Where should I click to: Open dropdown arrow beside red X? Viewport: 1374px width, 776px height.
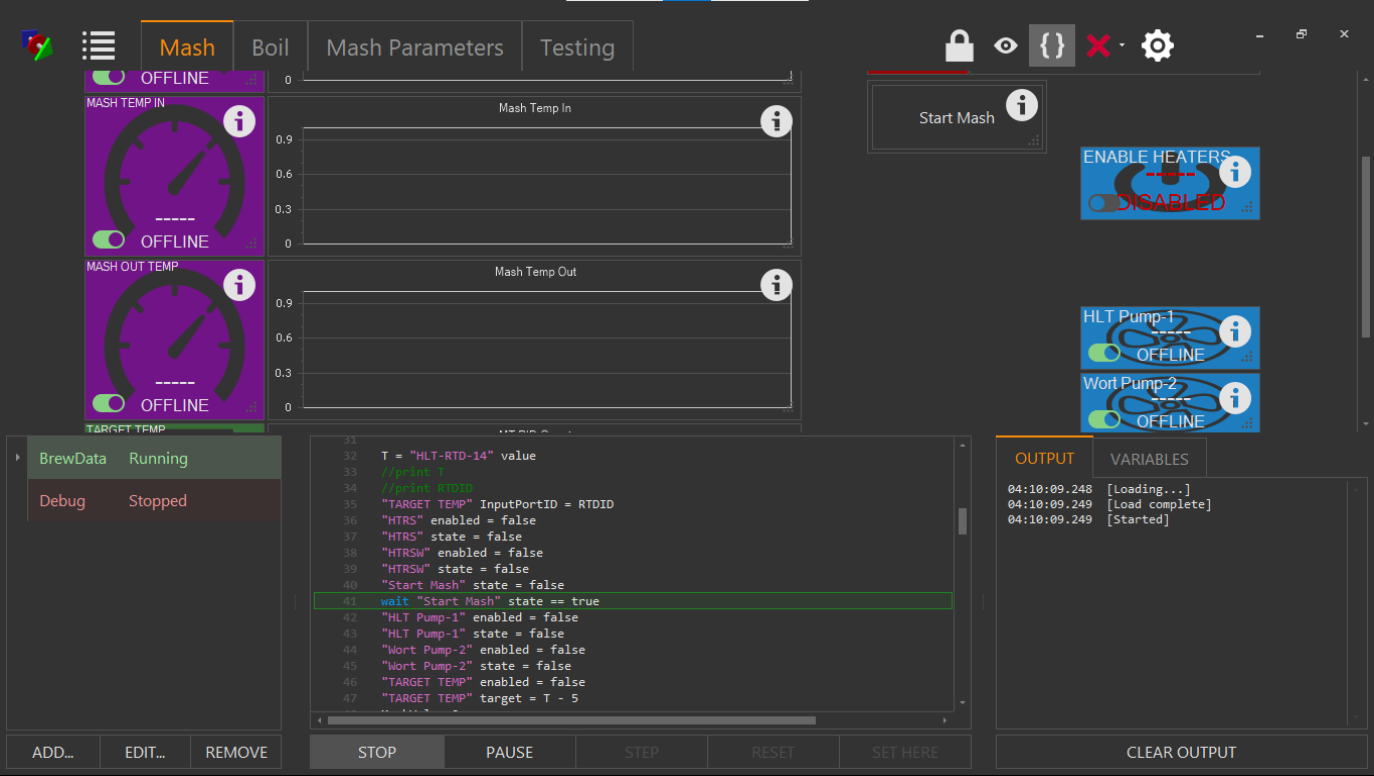1122,45
